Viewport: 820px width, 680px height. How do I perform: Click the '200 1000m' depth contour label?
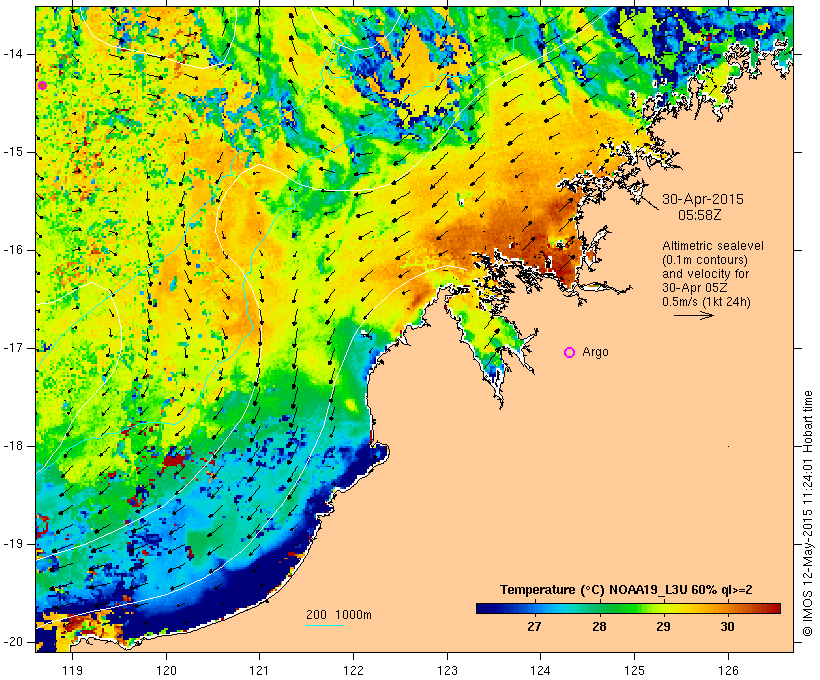[339, 615]
